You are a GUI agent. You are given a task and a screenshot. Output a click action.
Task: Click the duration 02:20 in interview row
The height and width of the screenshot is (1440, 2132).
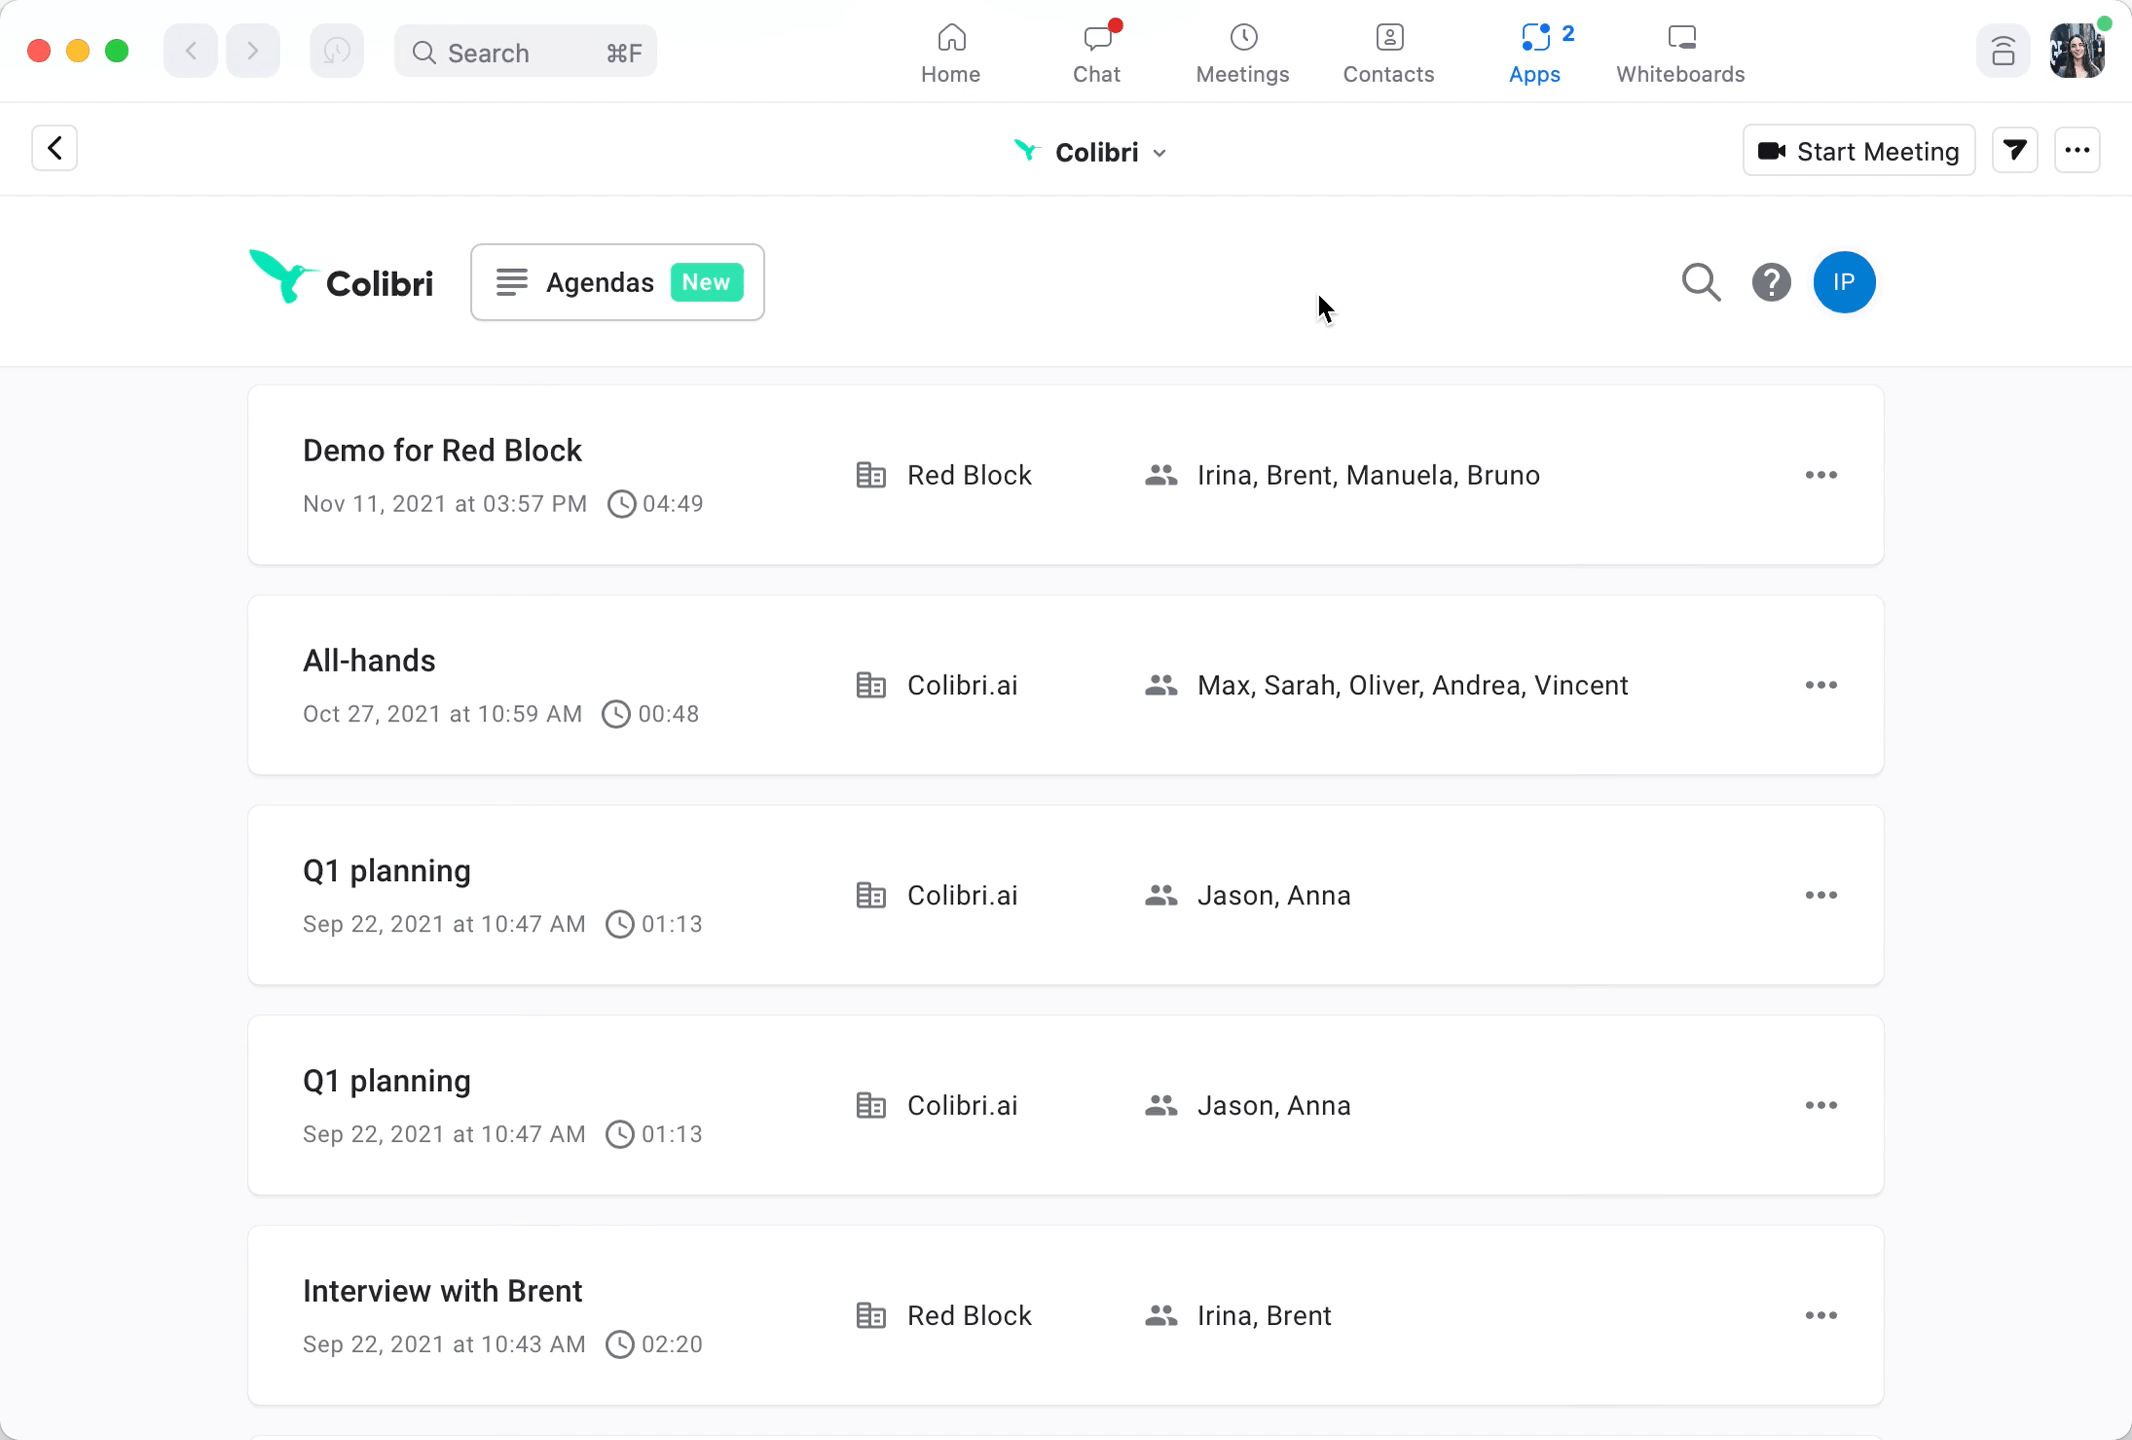pyautogui.click(x=672, y=1343)
